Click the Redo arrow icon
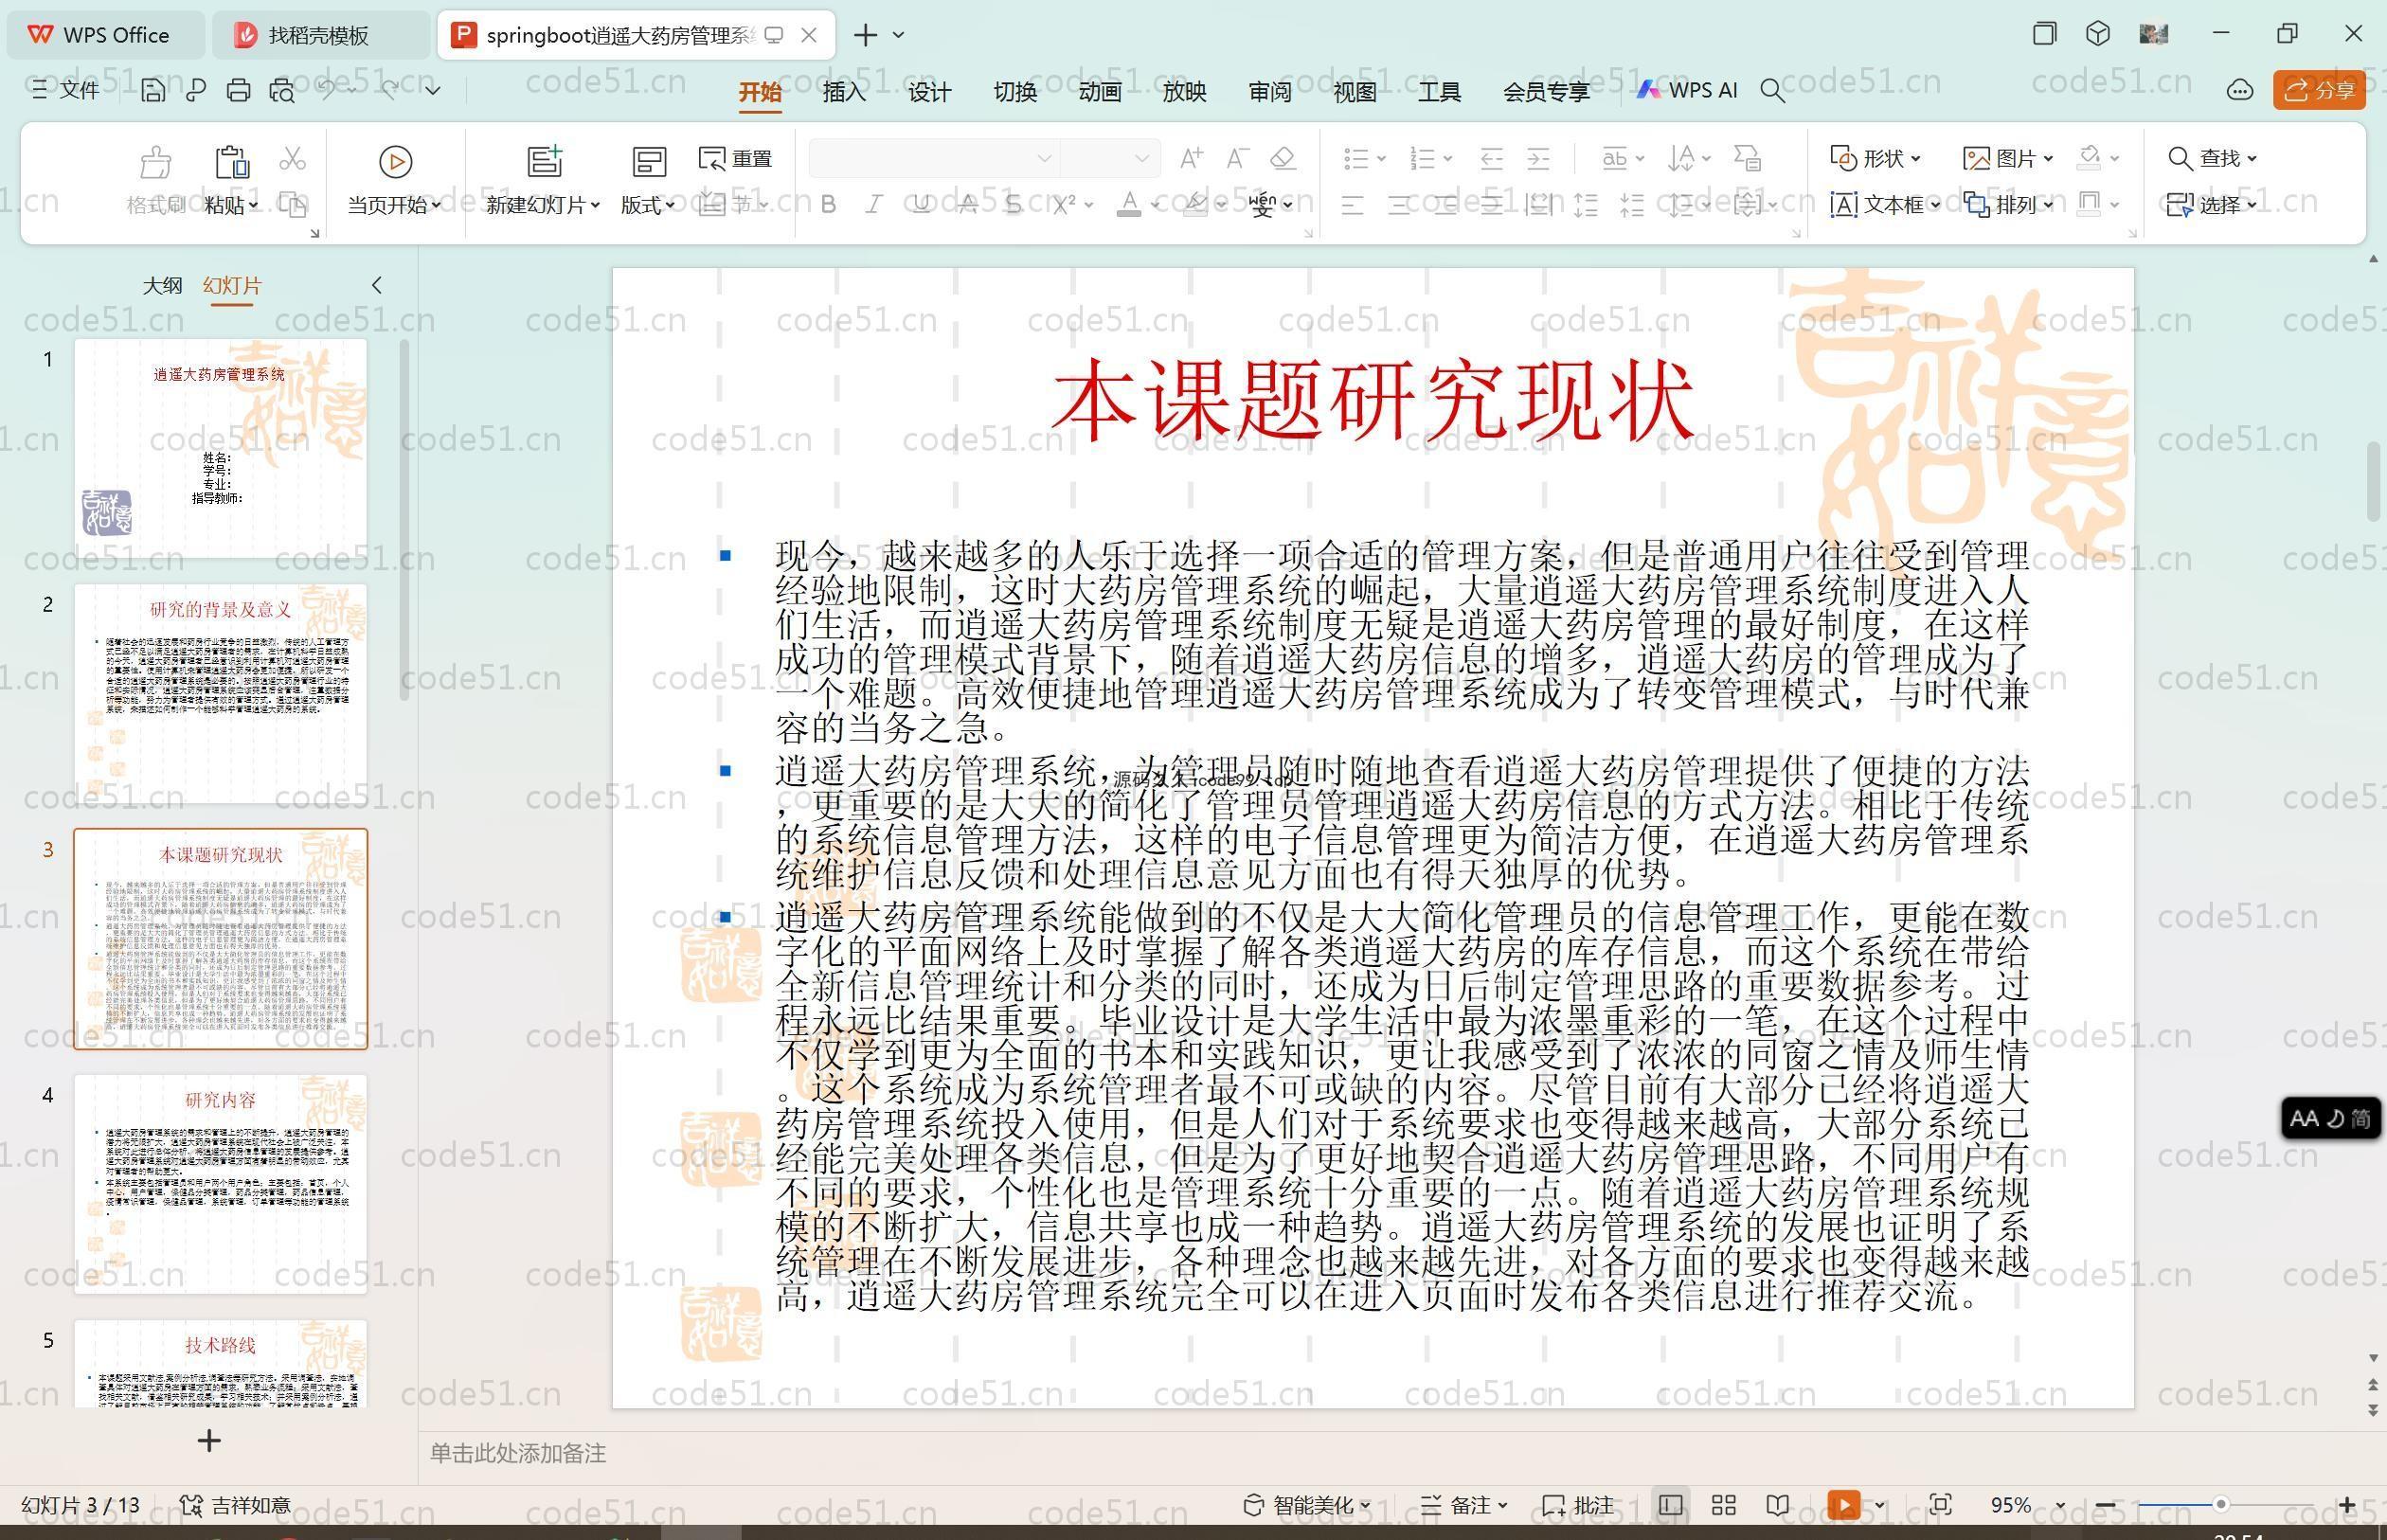Screen dimensions: 2387x1540 coord(390,90)
